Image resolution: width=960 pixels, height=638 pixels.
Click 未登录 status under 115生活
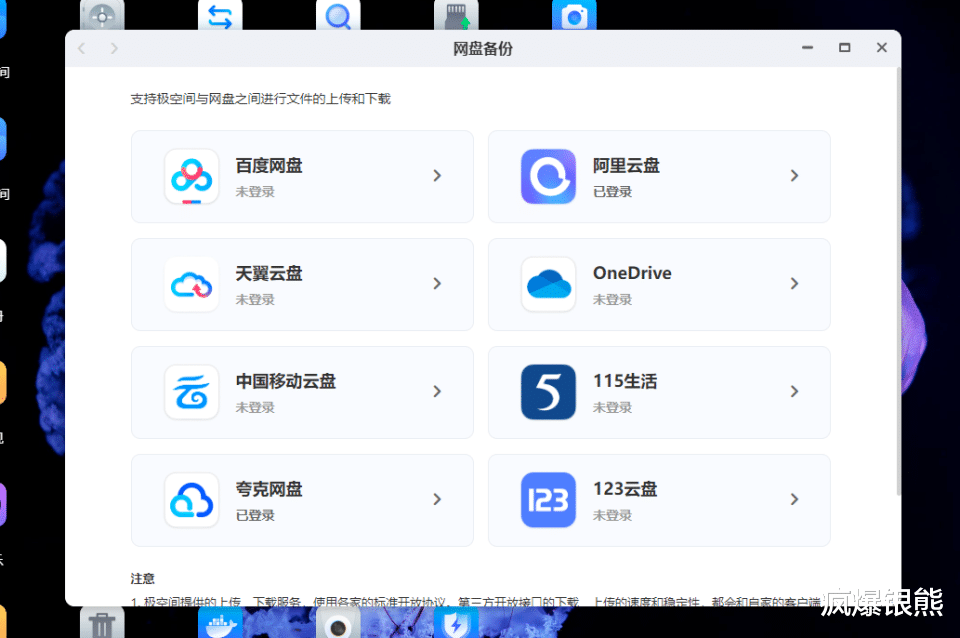[x=612, y=407]
